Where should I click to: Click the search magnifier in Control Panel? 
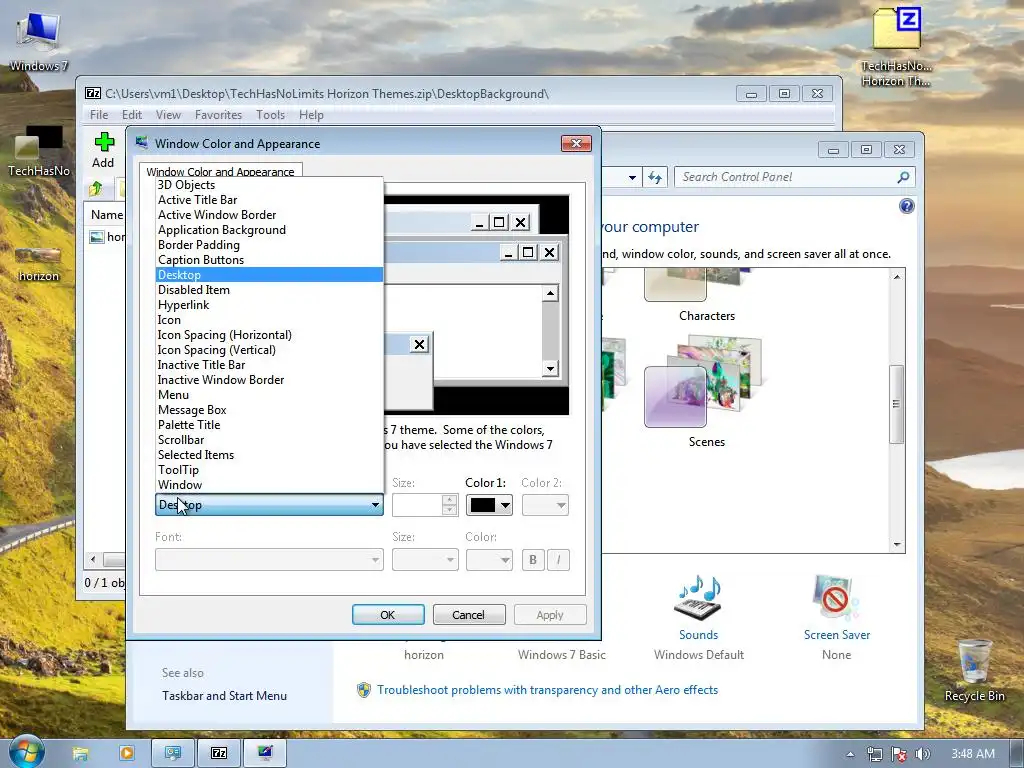[903, 177]
